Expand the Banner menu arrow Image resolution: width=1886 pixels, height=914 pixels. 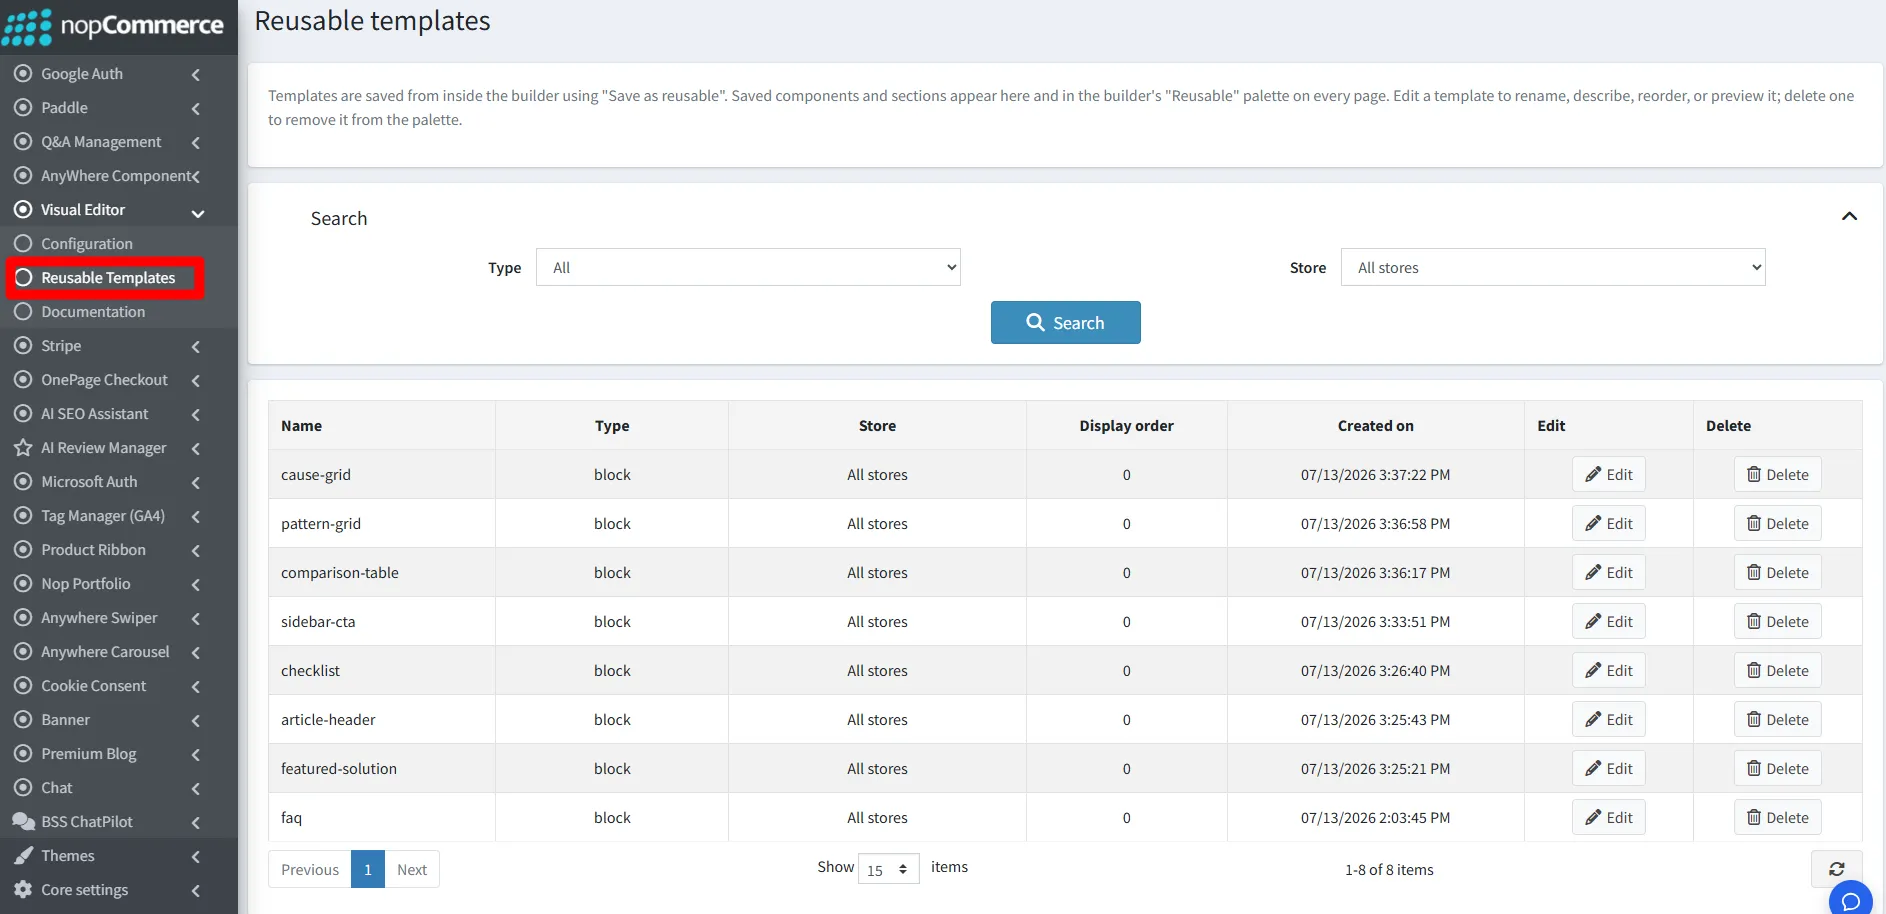[196, 721]
